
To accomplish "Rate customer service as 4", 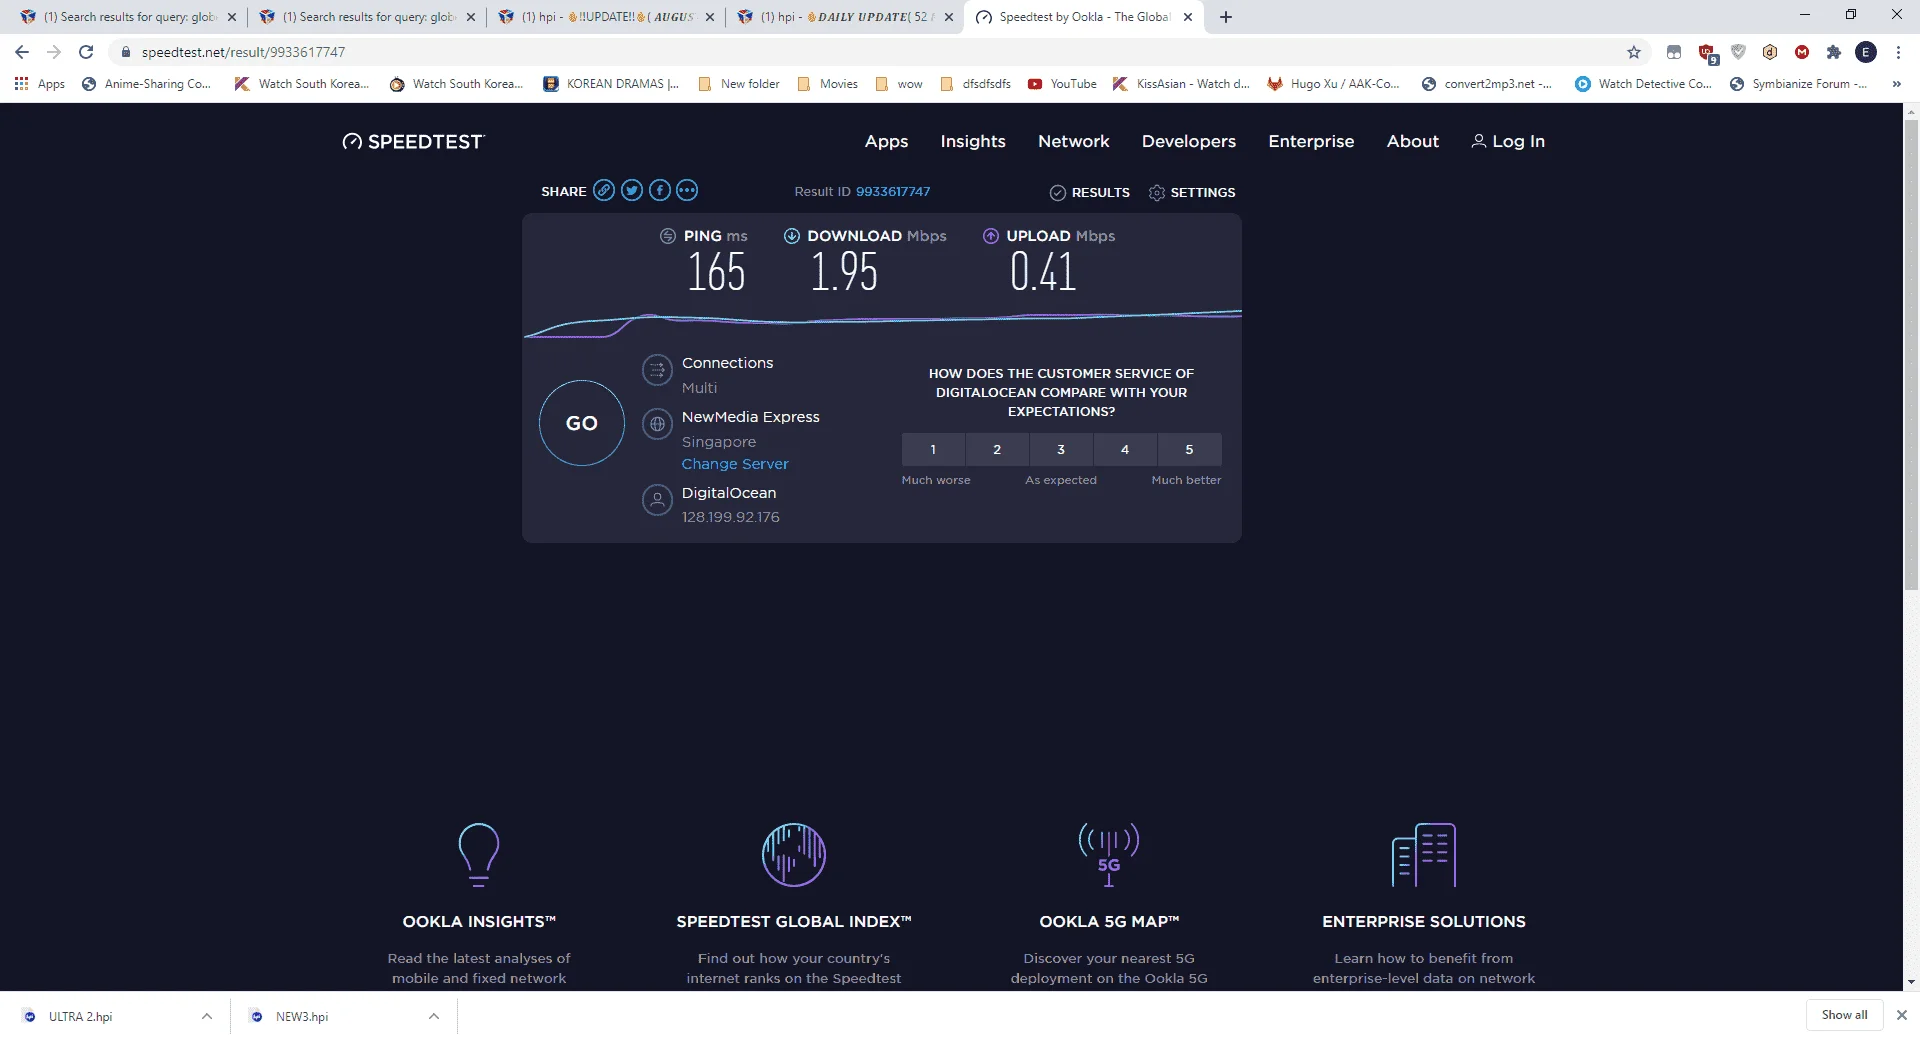I will click(x=1125, y=450).
